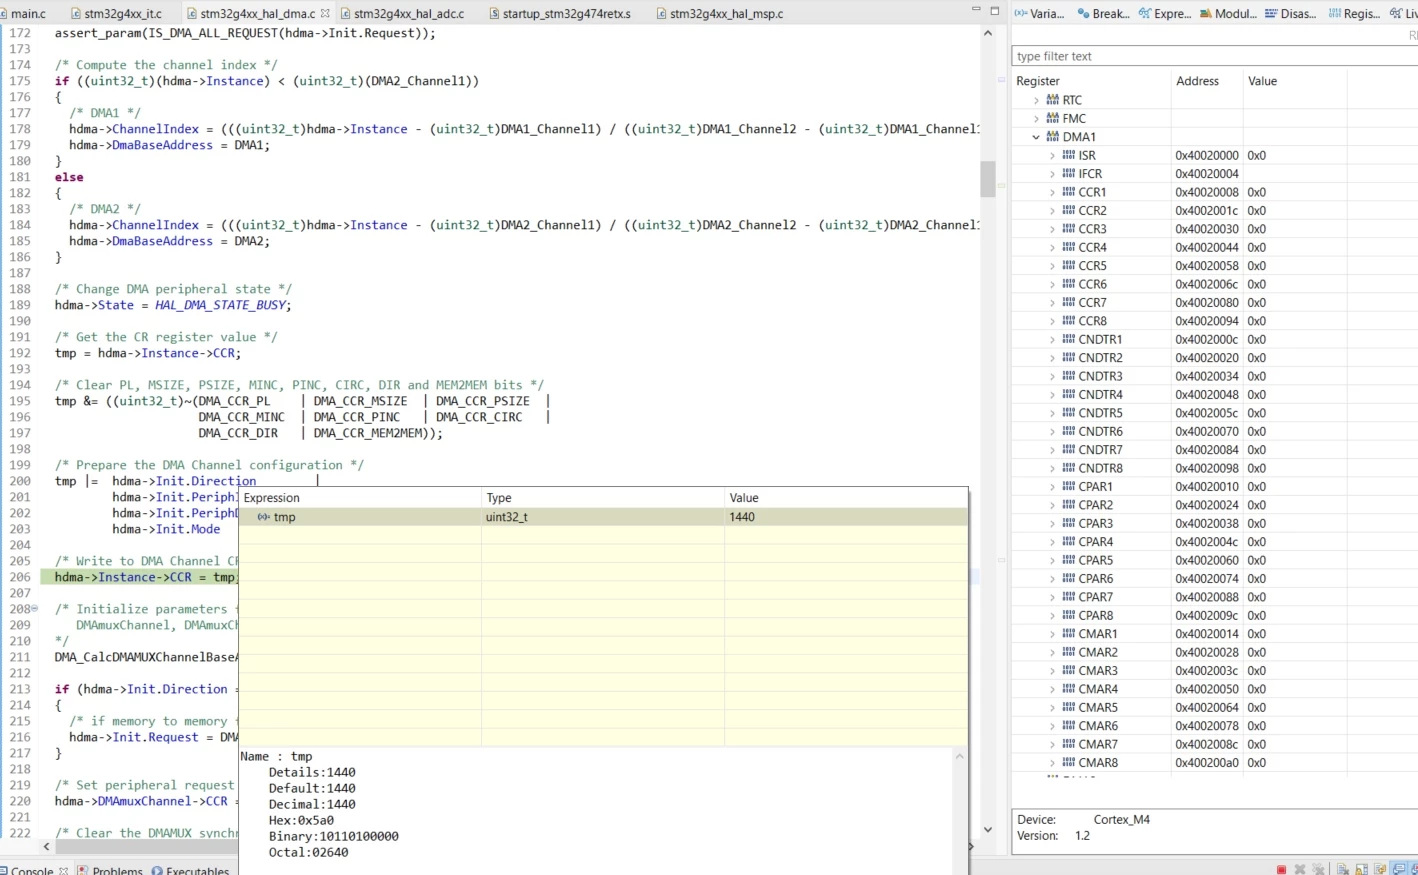
Task: Toggle the console Scroll Lock icon
Action: (1362, 869)
